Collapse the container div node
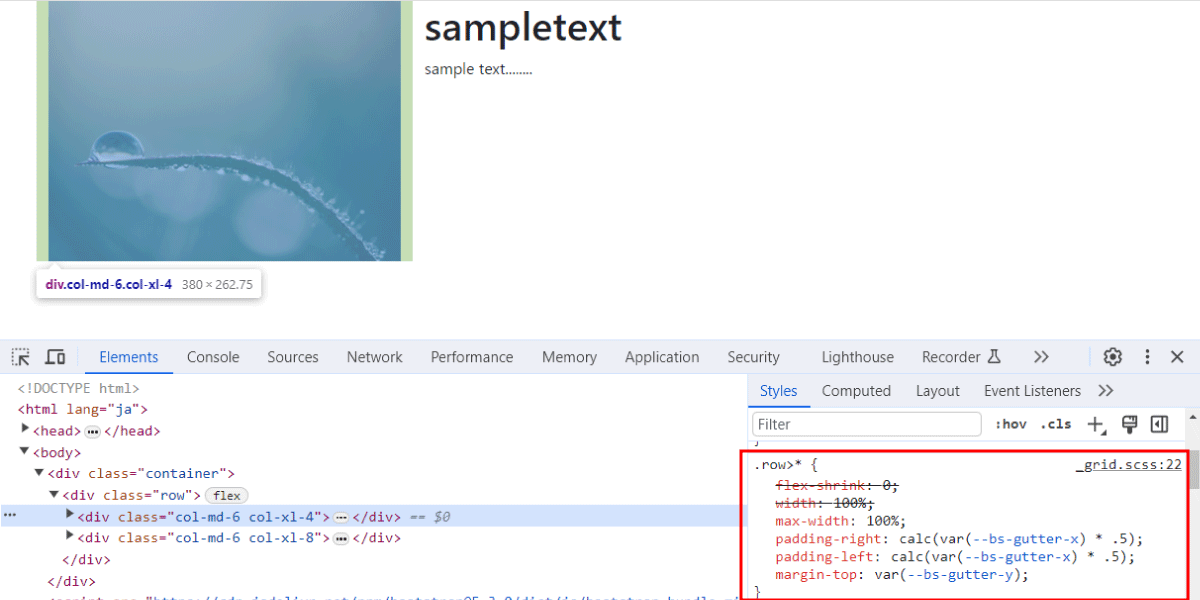Viewport: 1200px width, 600px height. tap(40, 473)
